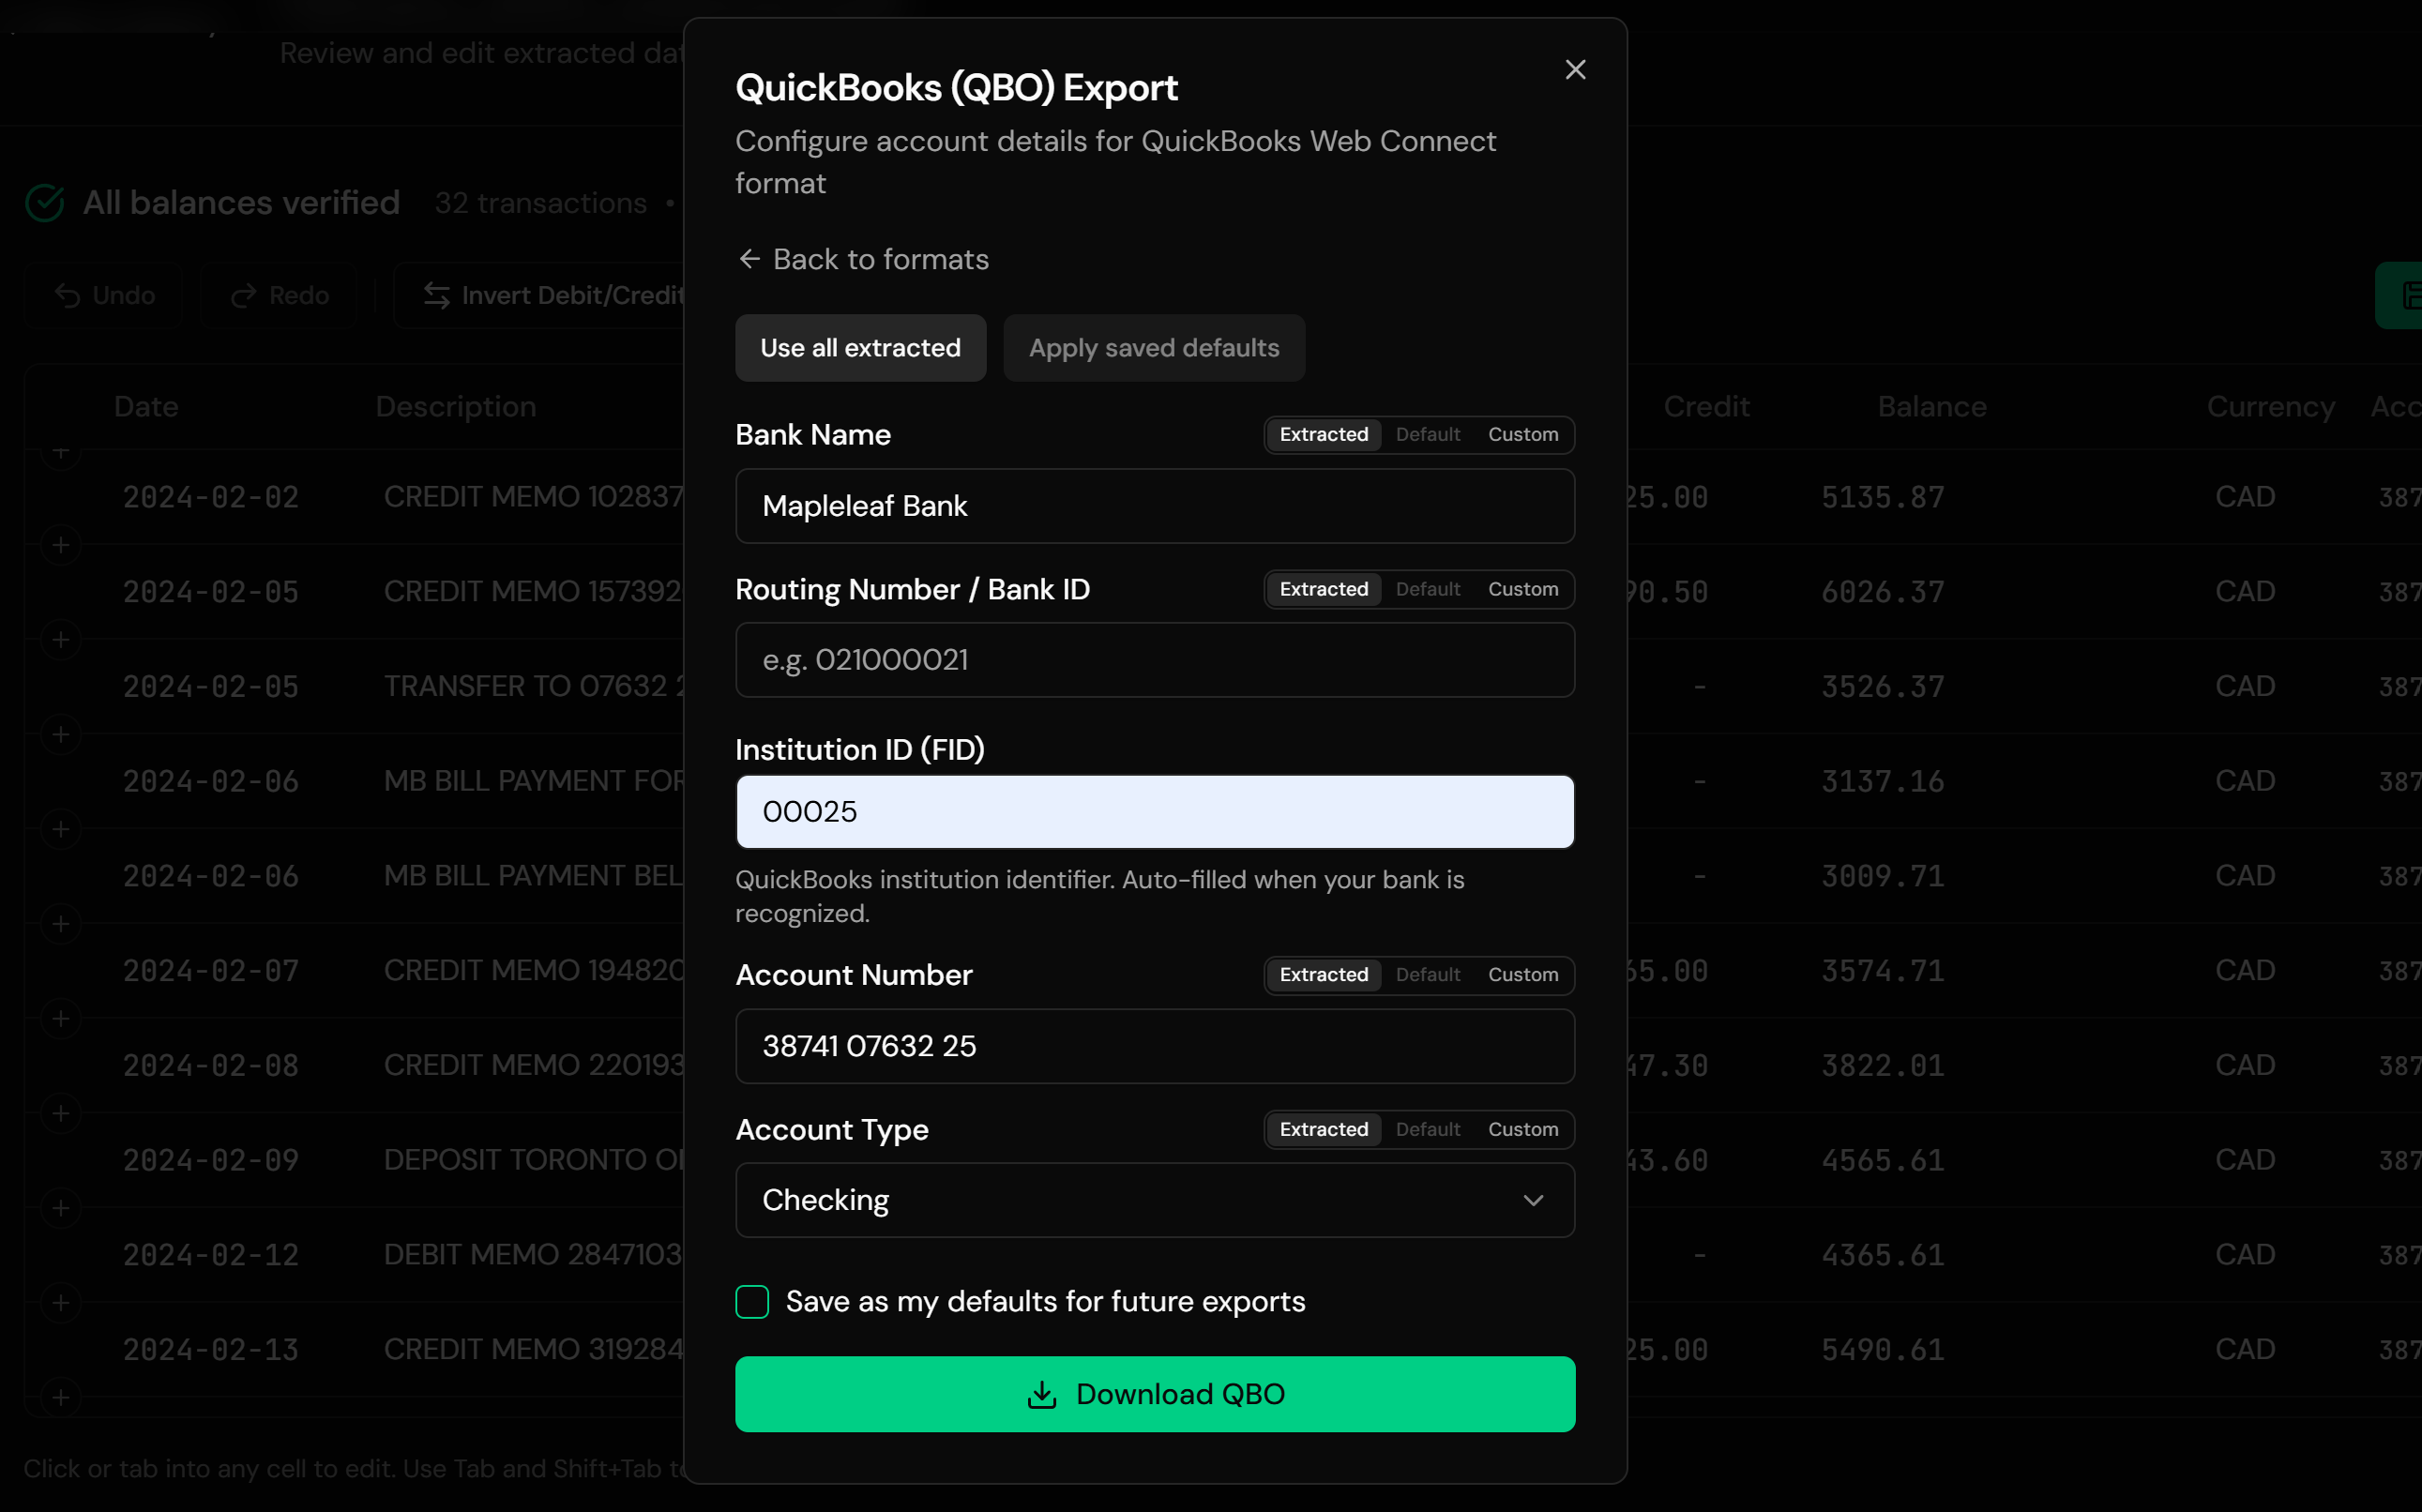Click balance cell 3526.37
The image size is (2422, 1512).
[1882, 686]
